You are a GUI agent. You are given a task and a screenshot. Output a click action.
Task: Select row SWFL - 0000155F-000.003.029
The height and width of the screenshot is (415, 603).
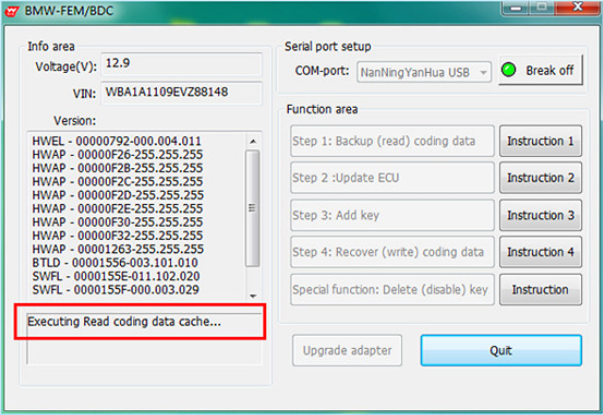115,290
